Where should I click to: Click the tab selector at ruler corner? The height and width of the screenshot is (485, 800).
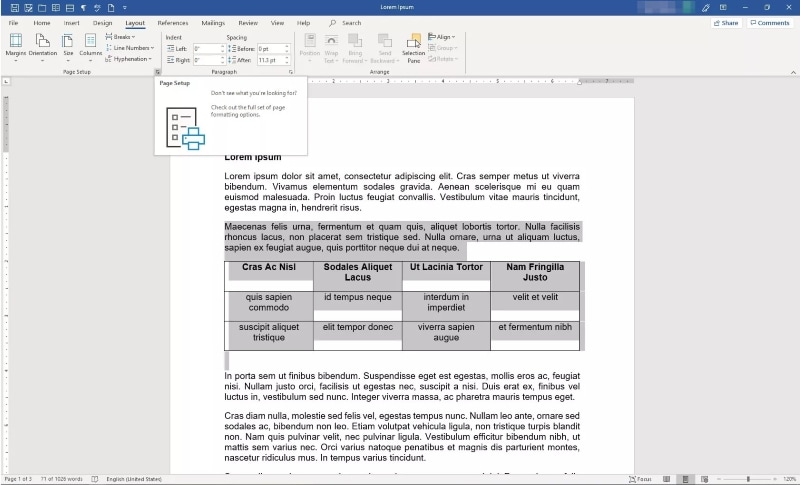click(x=6, y=81)
